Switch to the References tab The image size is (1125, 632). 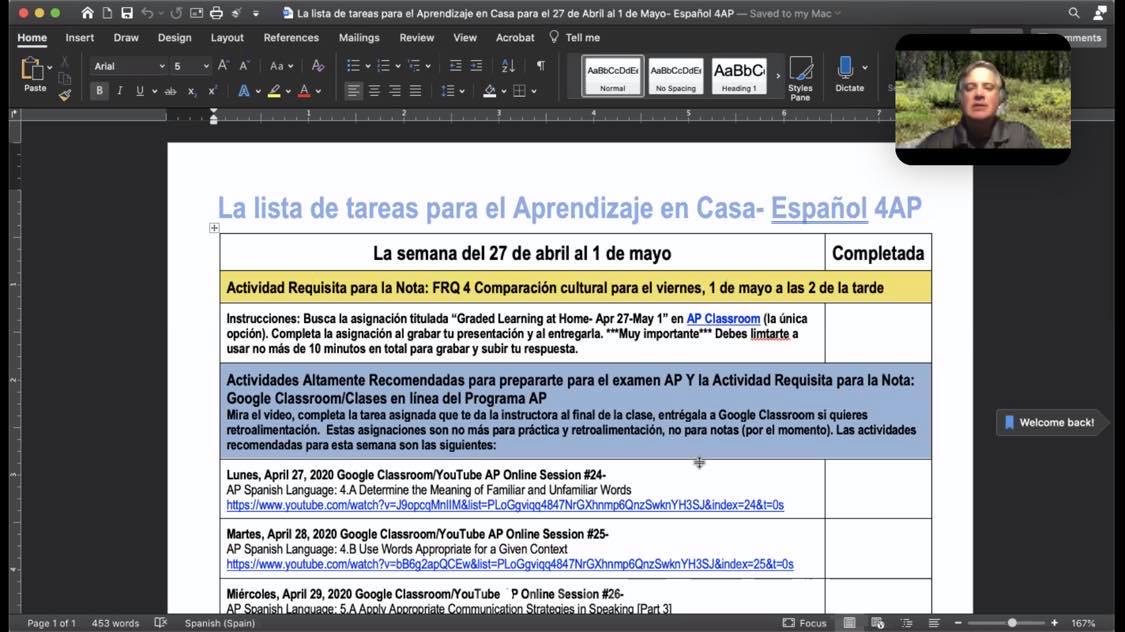pos(291,38)
